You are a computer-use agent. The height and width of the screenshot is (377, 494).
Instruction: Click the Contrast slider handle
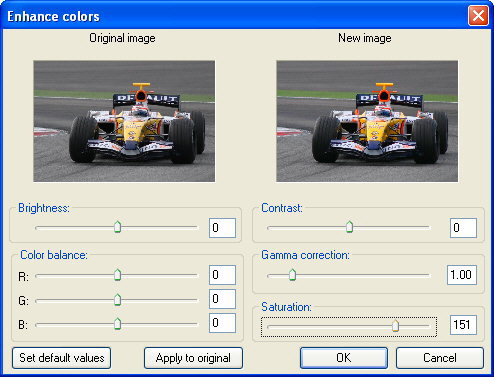point(349,227)
